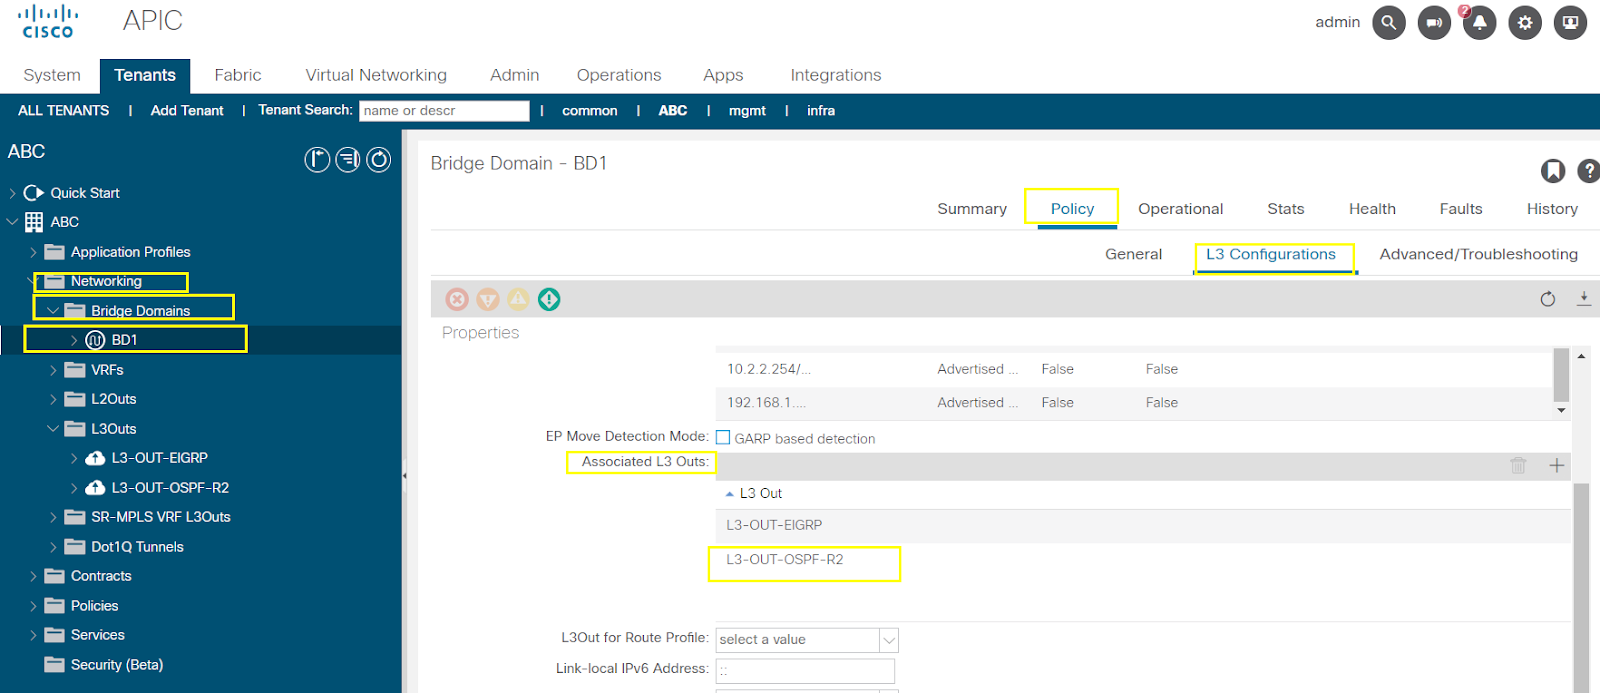Click the Quick Start icon in tree
Image resolution: width=1600 pixels, height=693 pixels.
(34, 193)
